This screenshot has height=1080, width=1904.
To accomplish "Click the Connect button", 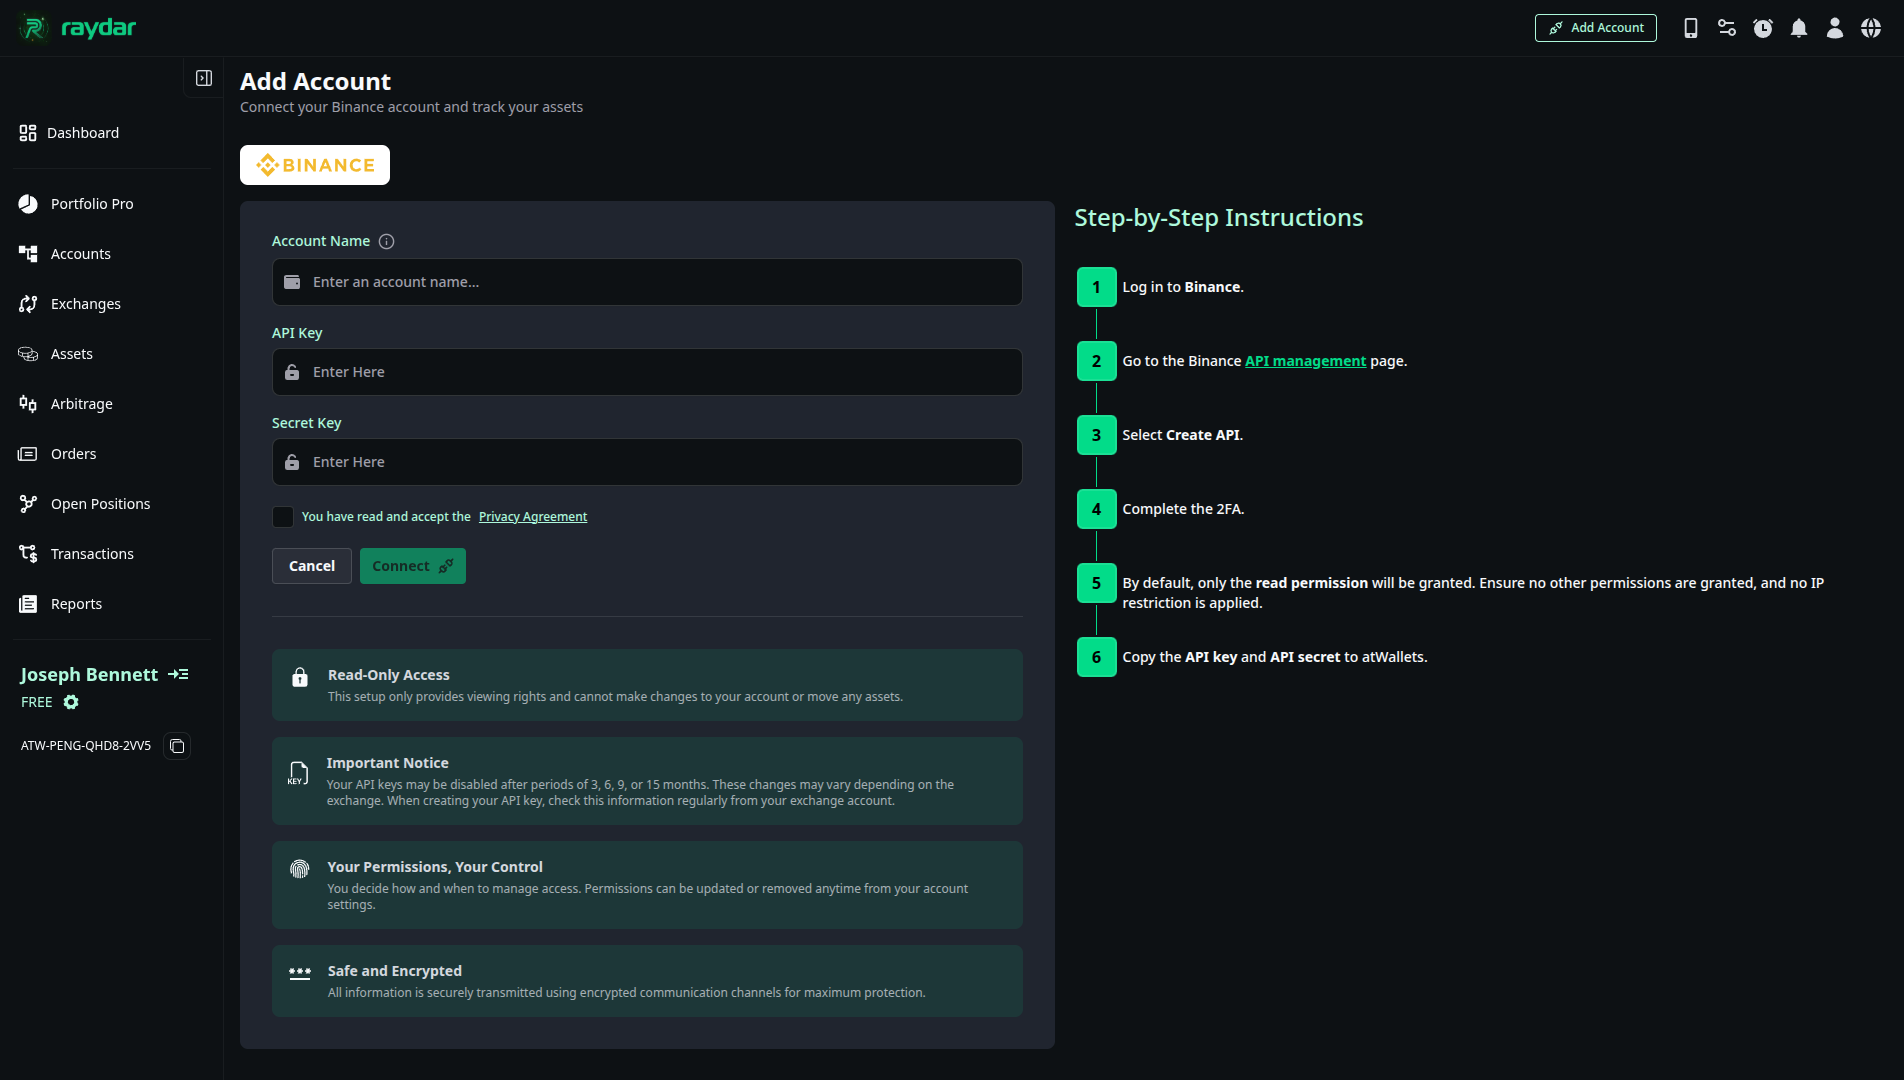I will click(x=412, y=565).
